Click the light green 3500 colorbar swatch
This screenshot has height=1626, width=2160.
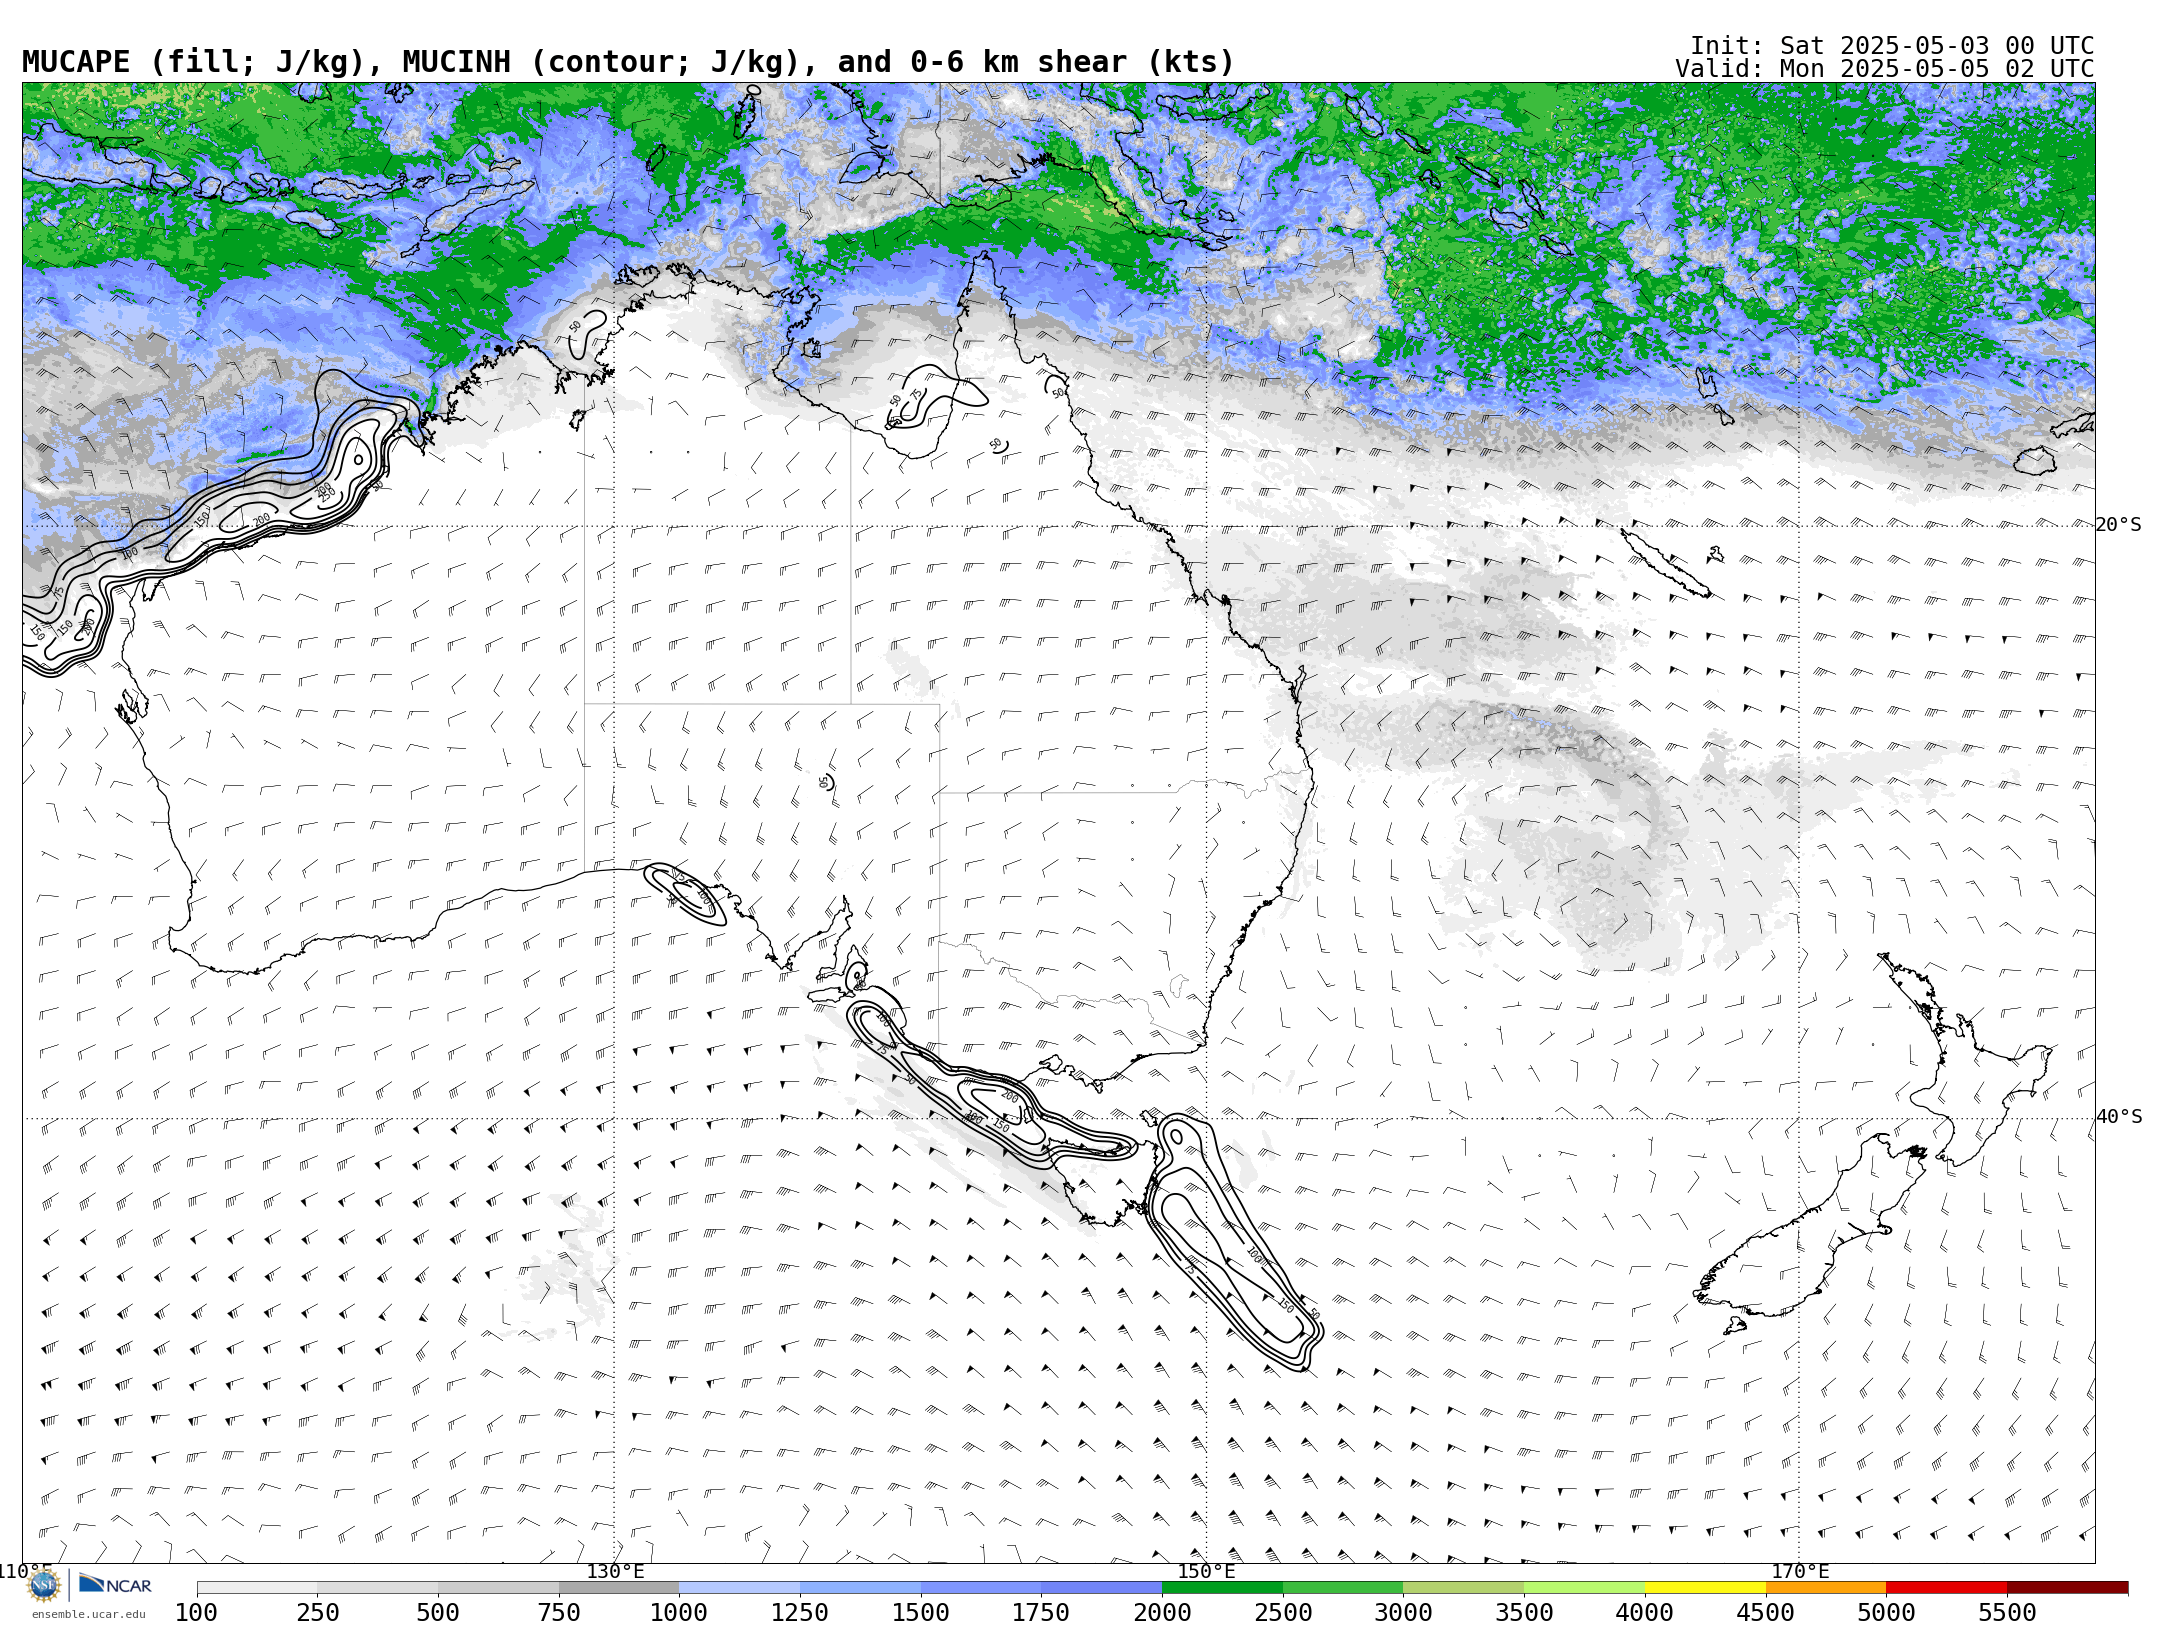click(x=1584, y=1588)
